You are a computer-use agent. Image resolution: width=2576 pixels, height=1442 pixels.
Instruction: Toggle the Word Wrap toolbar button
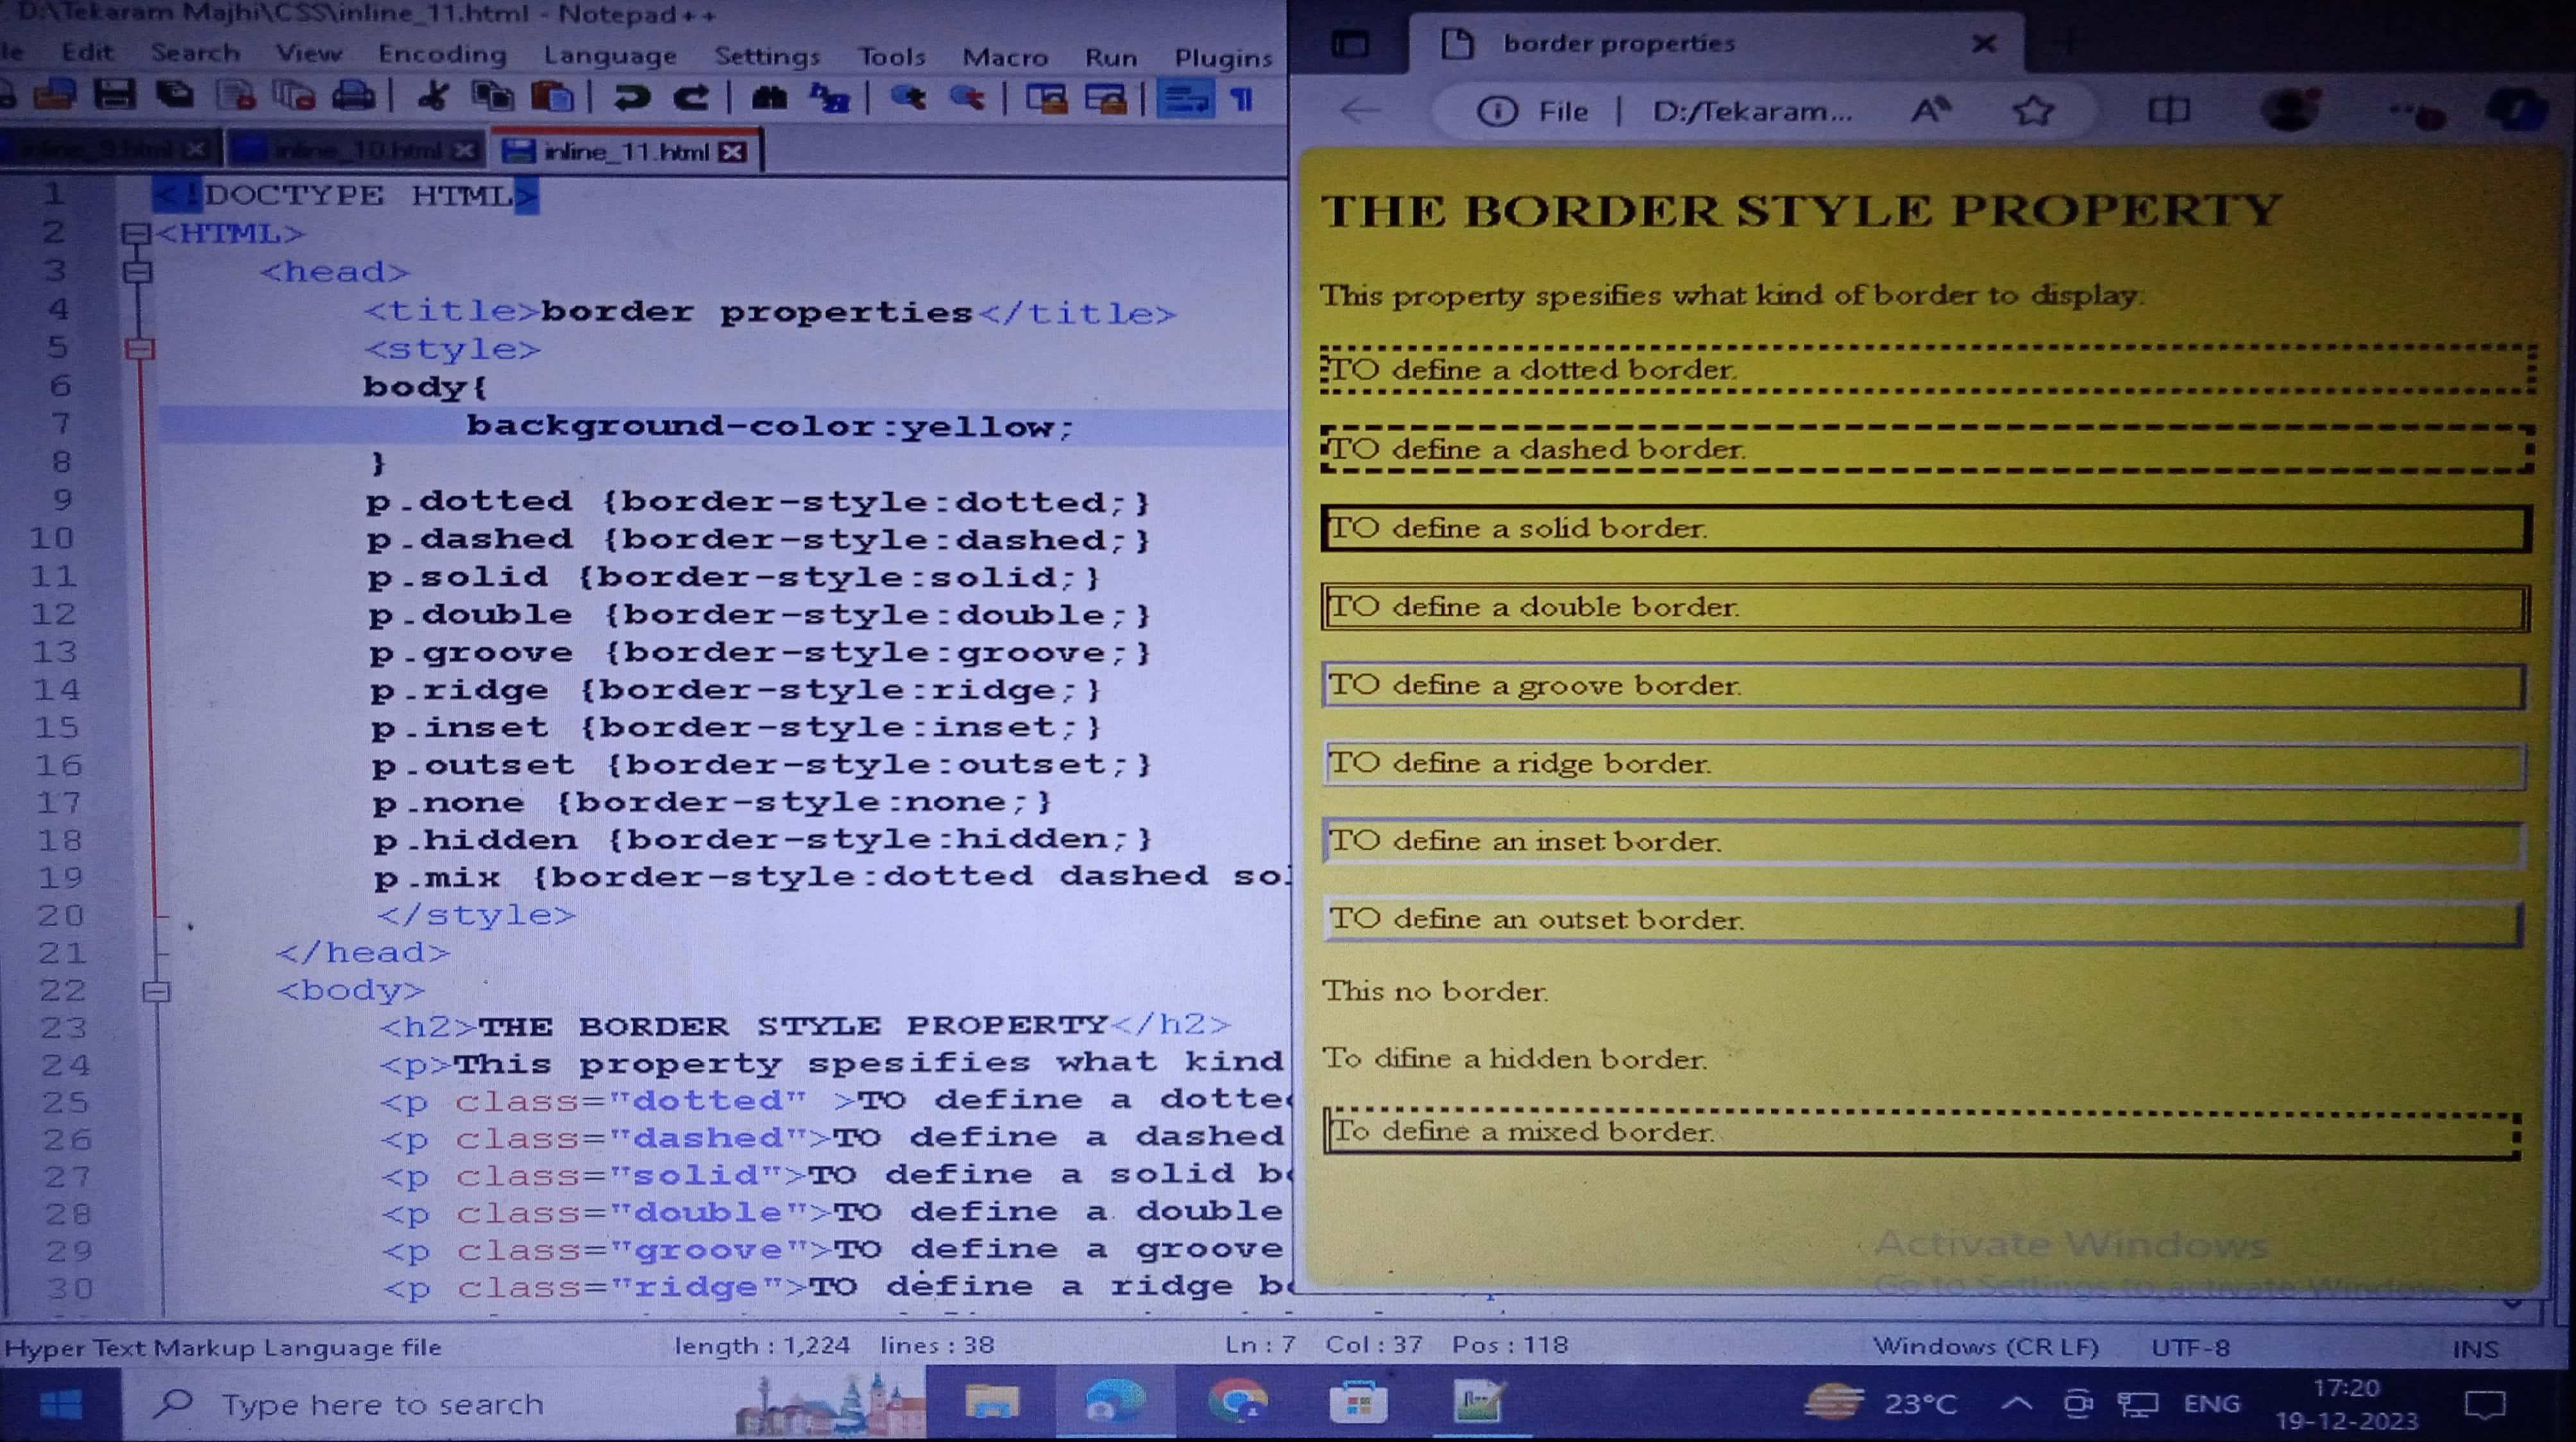pyautogui.click(x=1185, y=99)
